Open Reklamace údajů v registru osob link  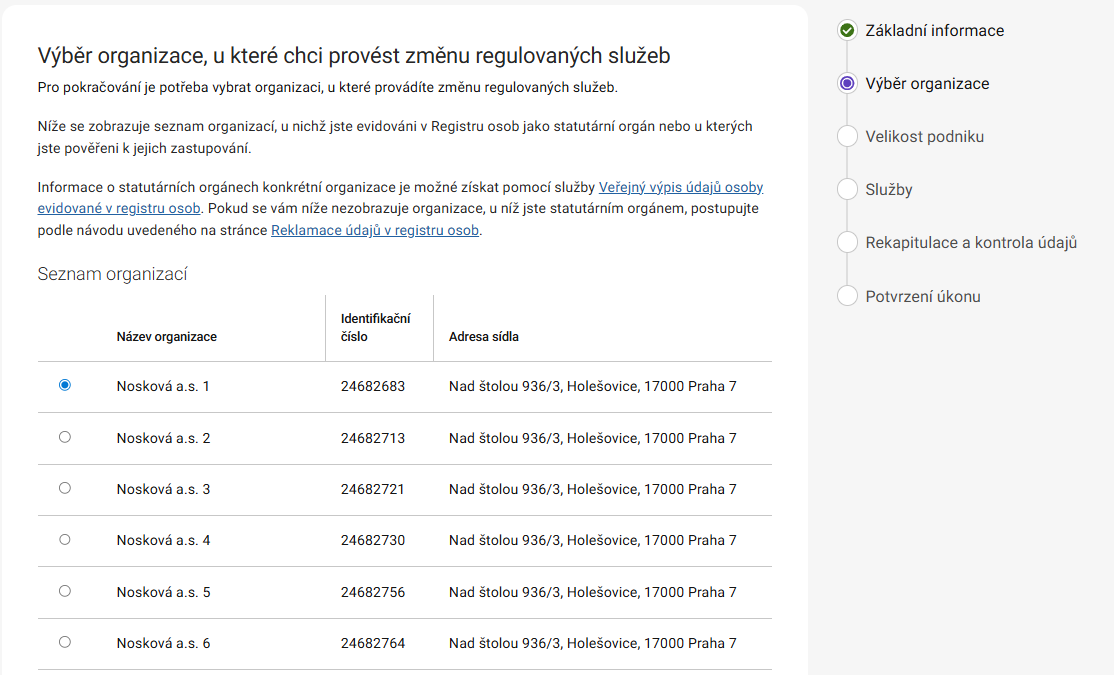click(375, 230)
